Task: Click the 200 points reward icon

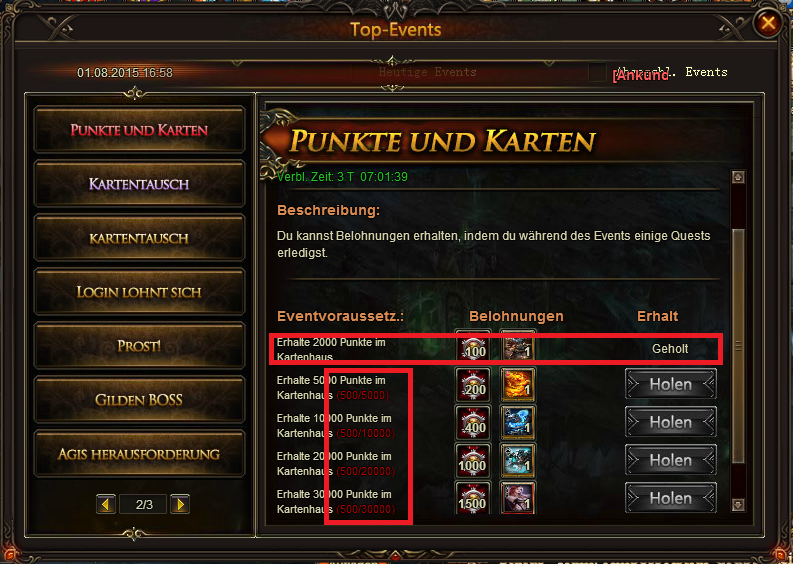Action: point(473,385)
